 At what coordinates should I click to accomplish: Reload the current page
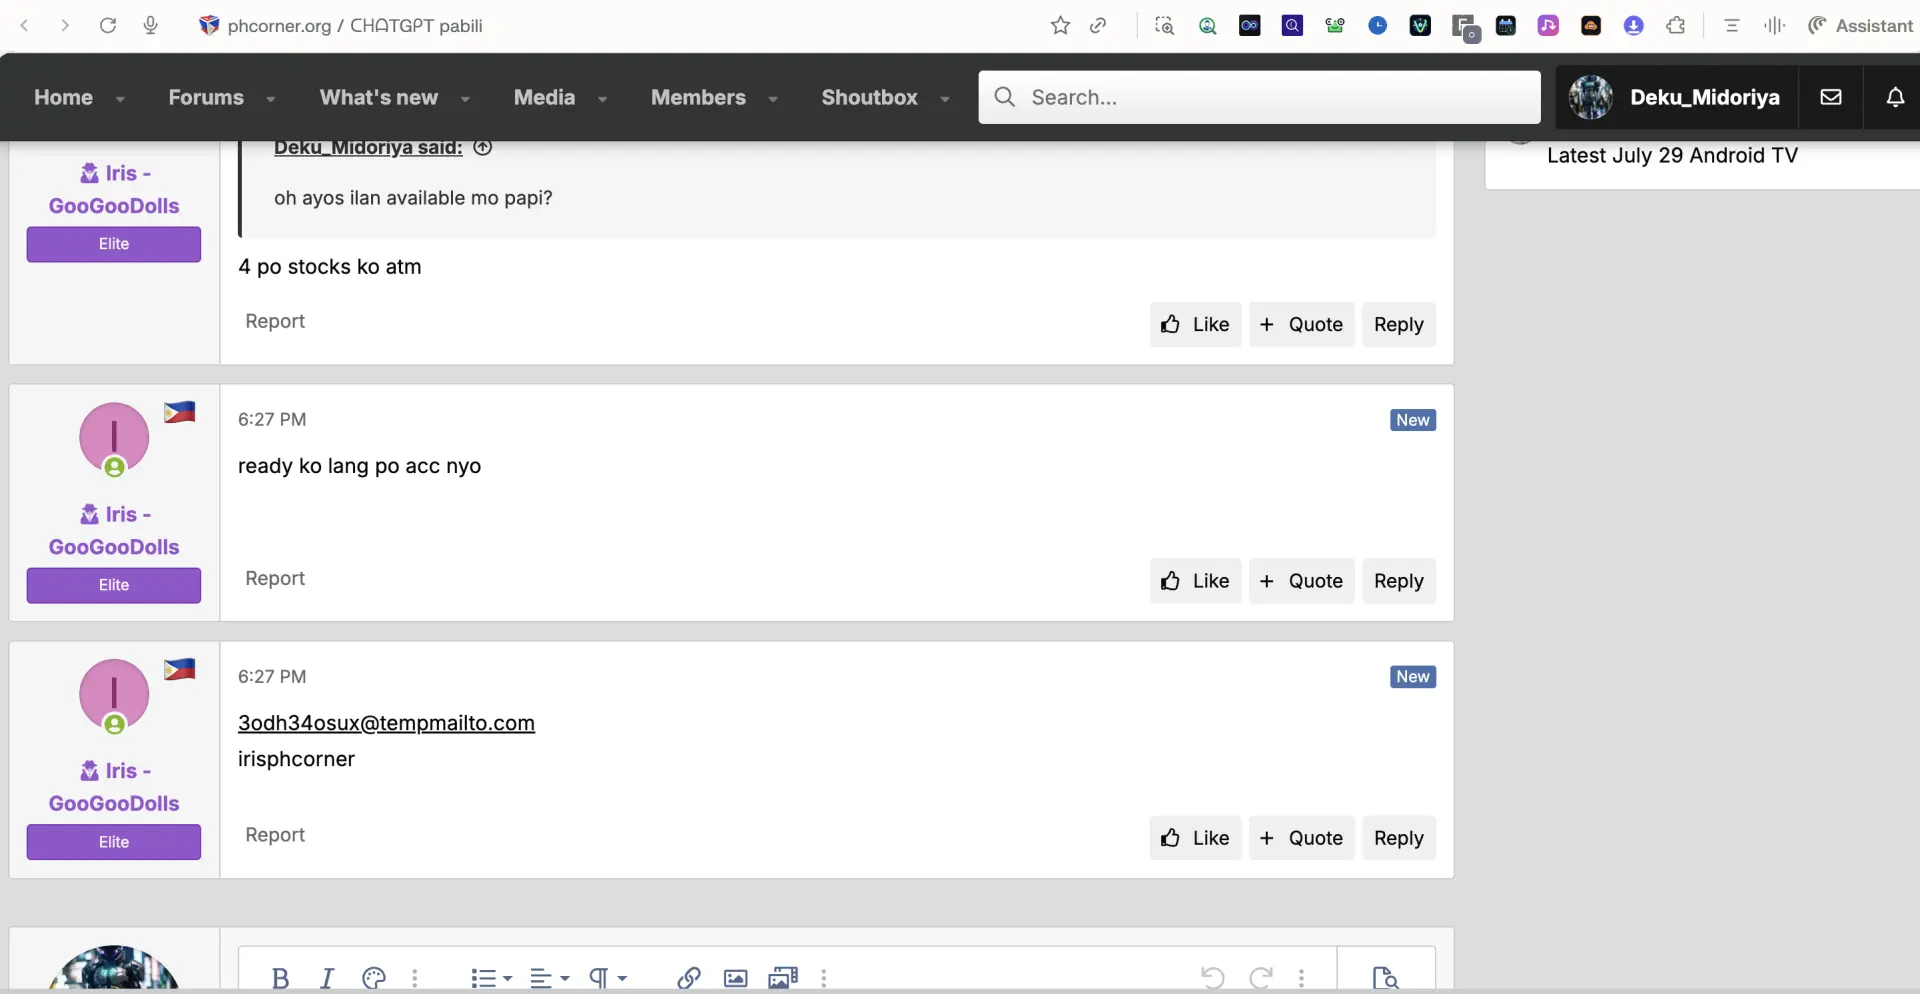click(x=108, y=25)
